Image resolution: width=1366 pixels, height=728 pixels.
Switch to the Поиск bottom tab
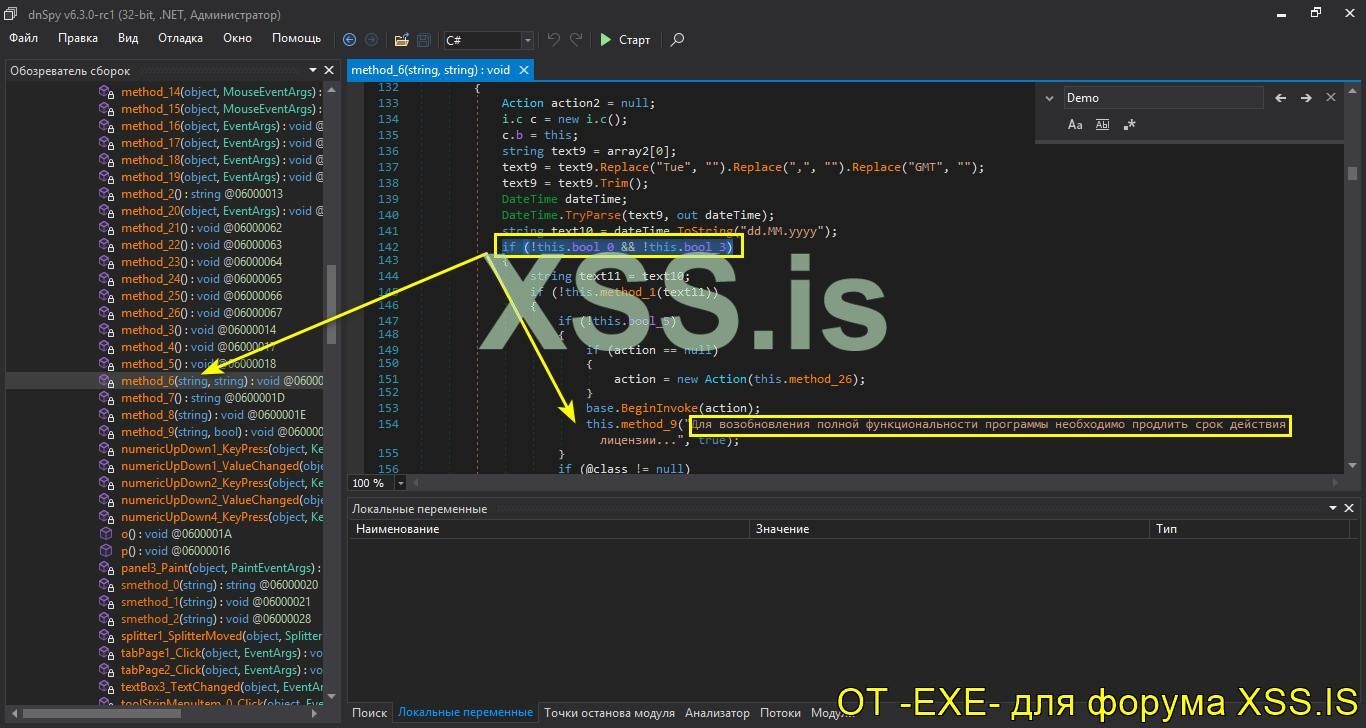(x=369, y=713)
